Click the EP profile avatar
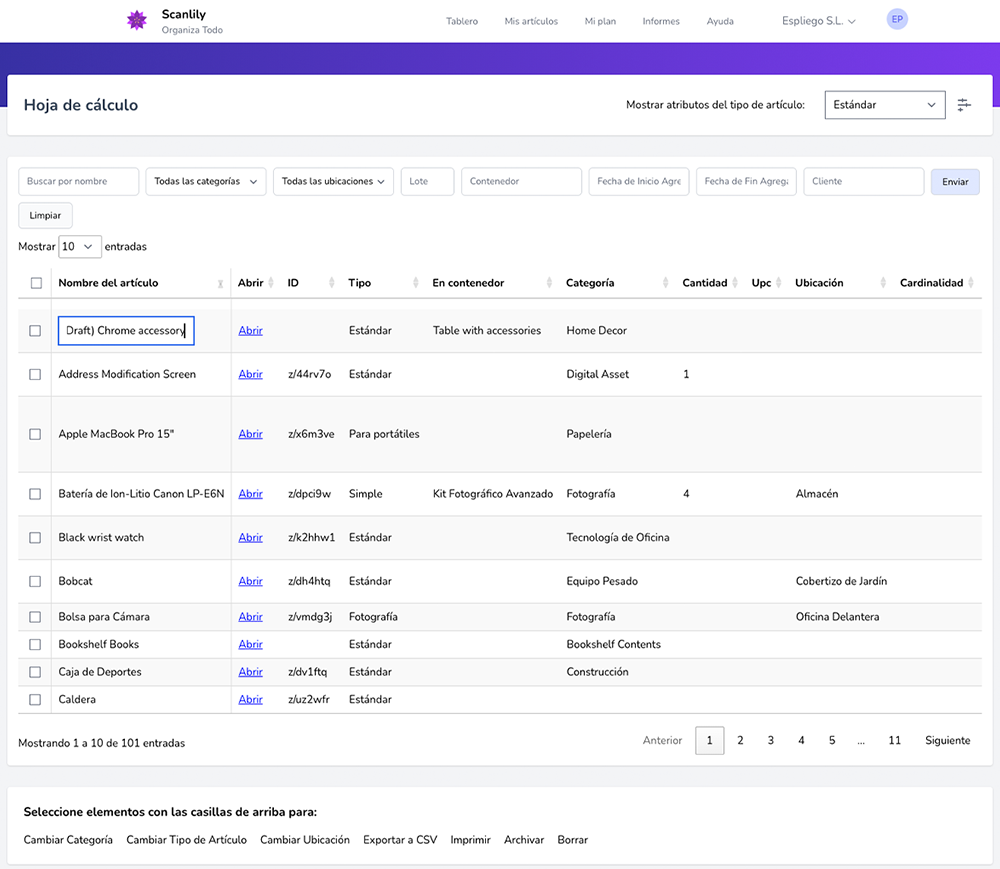Image resolution: width=1000 pixels, height=869 pixels. coord(896,19)
